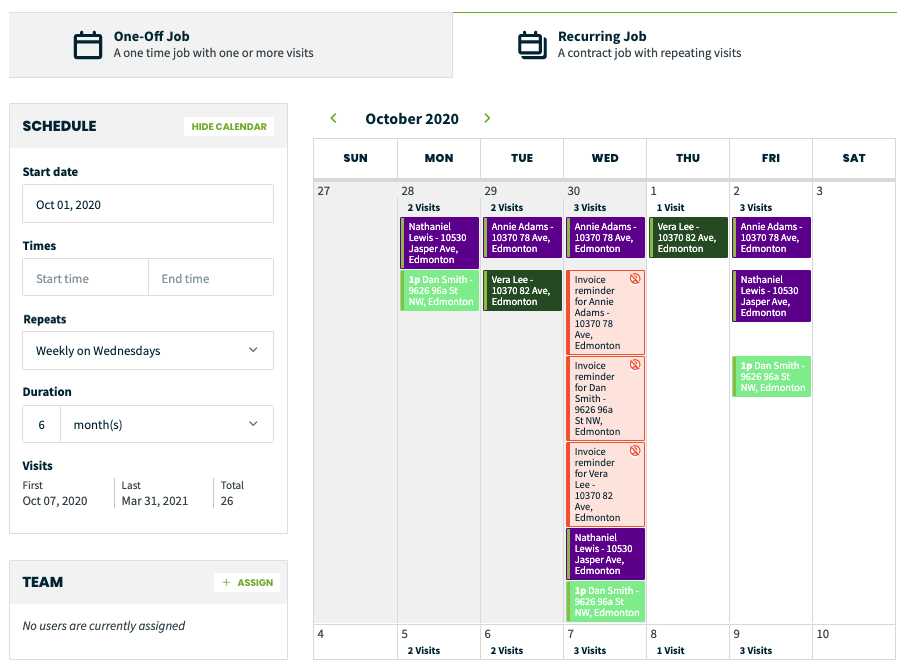Image resolution: width=912 pixels, height=667 pixels.
Task: Click the SUN column header
Action: coord(355,158)
